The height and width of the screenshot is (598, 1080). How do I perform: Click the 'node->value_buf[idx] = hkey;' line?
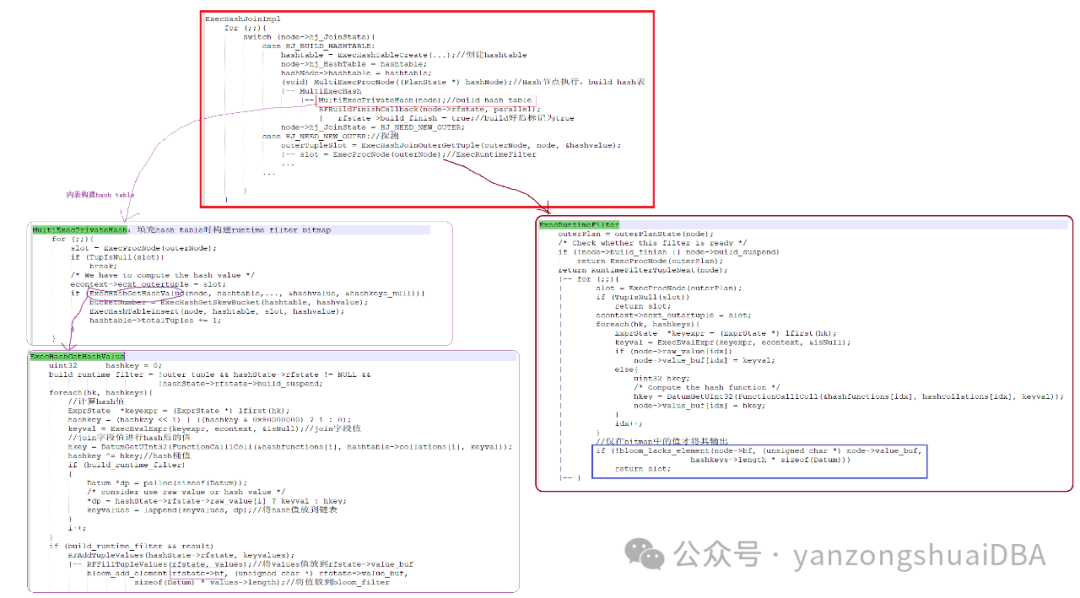[x=699, y=405]
